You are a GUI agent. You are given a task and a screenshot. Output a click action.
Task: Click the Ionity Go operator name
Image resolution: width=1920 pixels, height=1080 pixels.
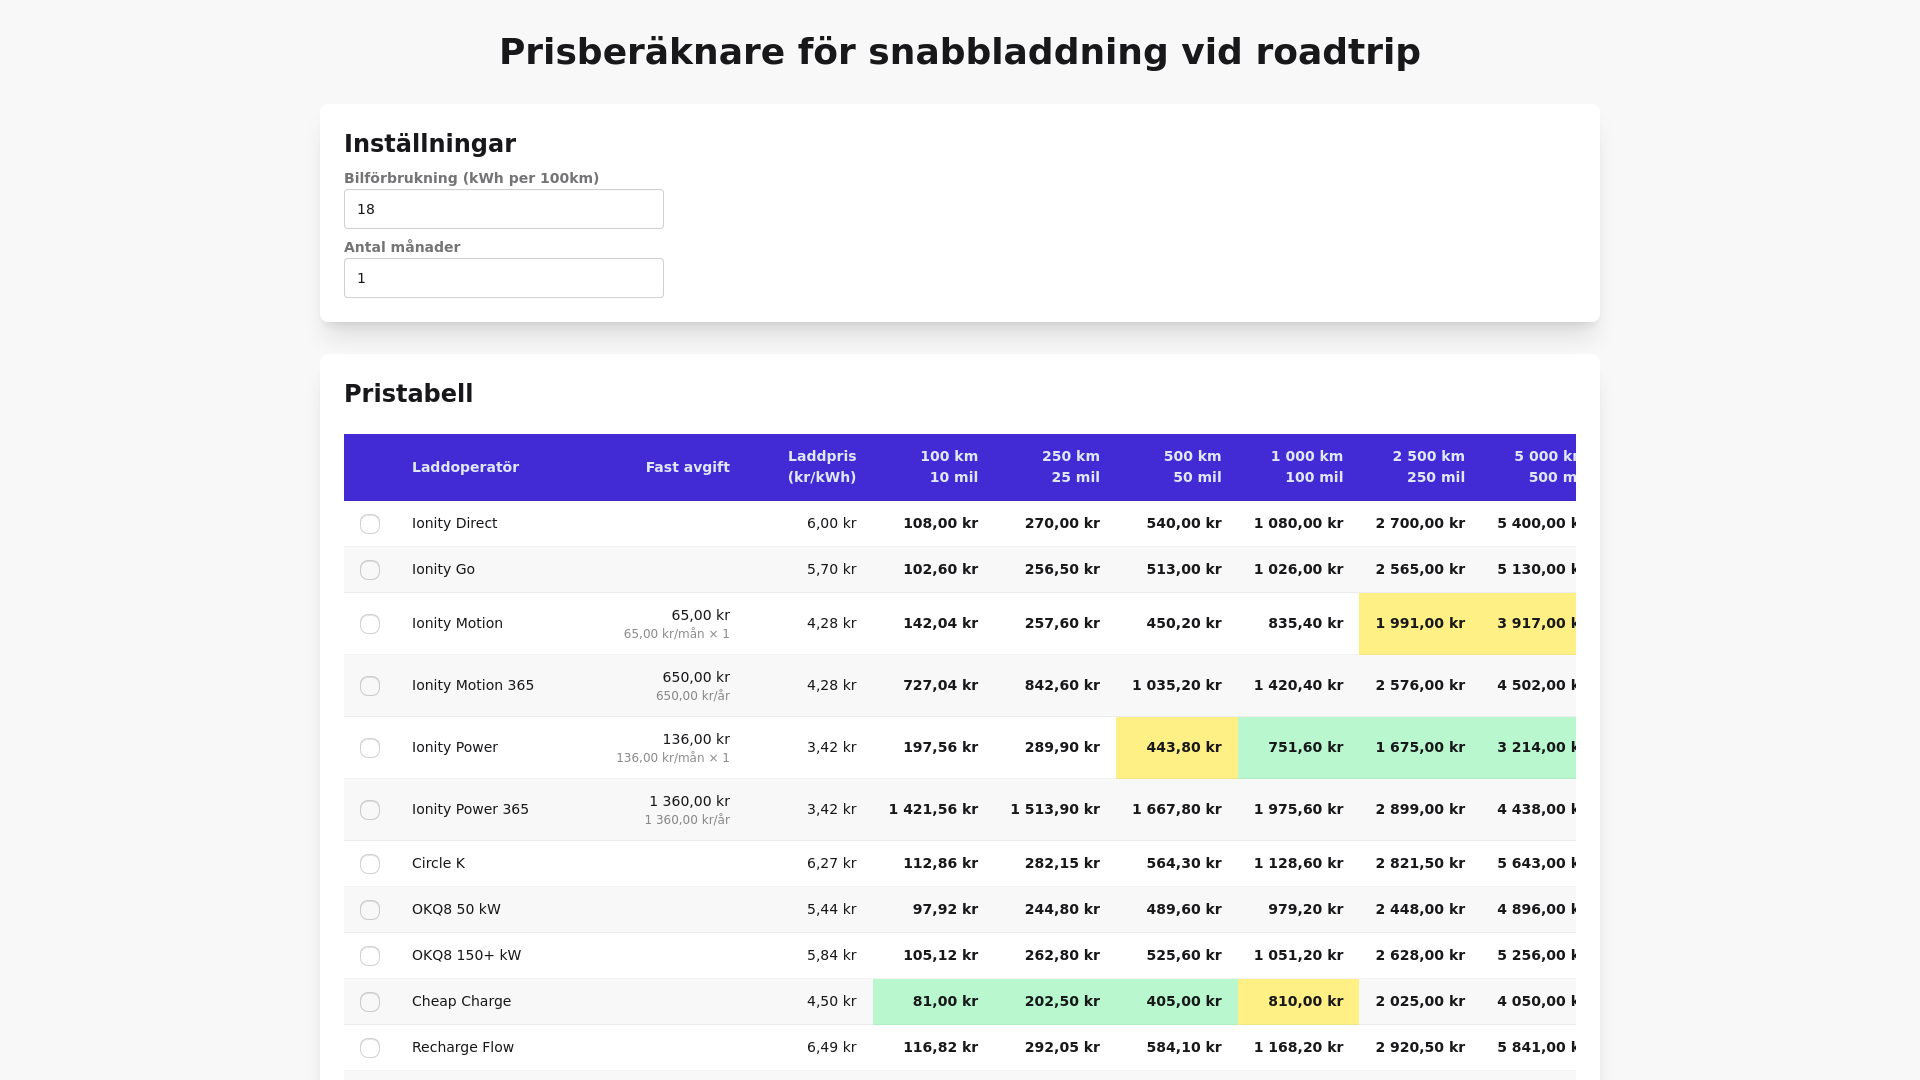443,569
